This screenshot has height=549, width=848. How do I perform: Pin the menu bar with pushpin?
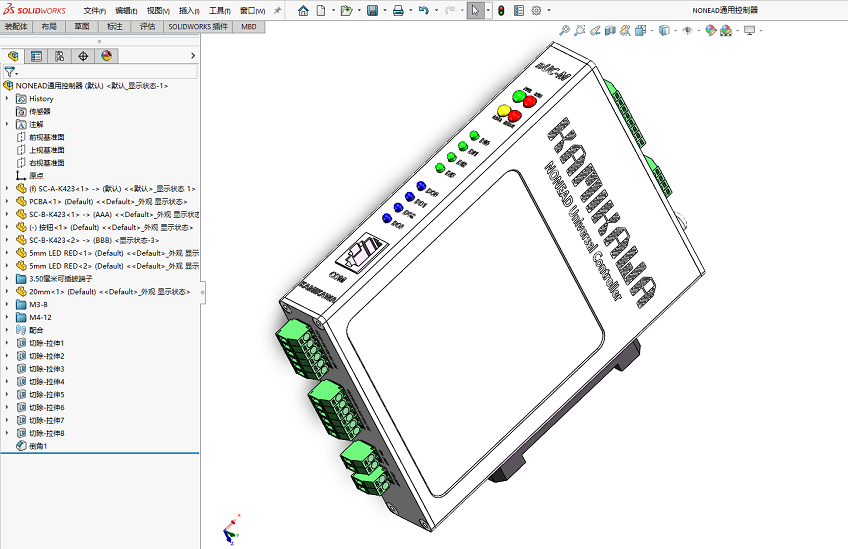click(277, 10)
